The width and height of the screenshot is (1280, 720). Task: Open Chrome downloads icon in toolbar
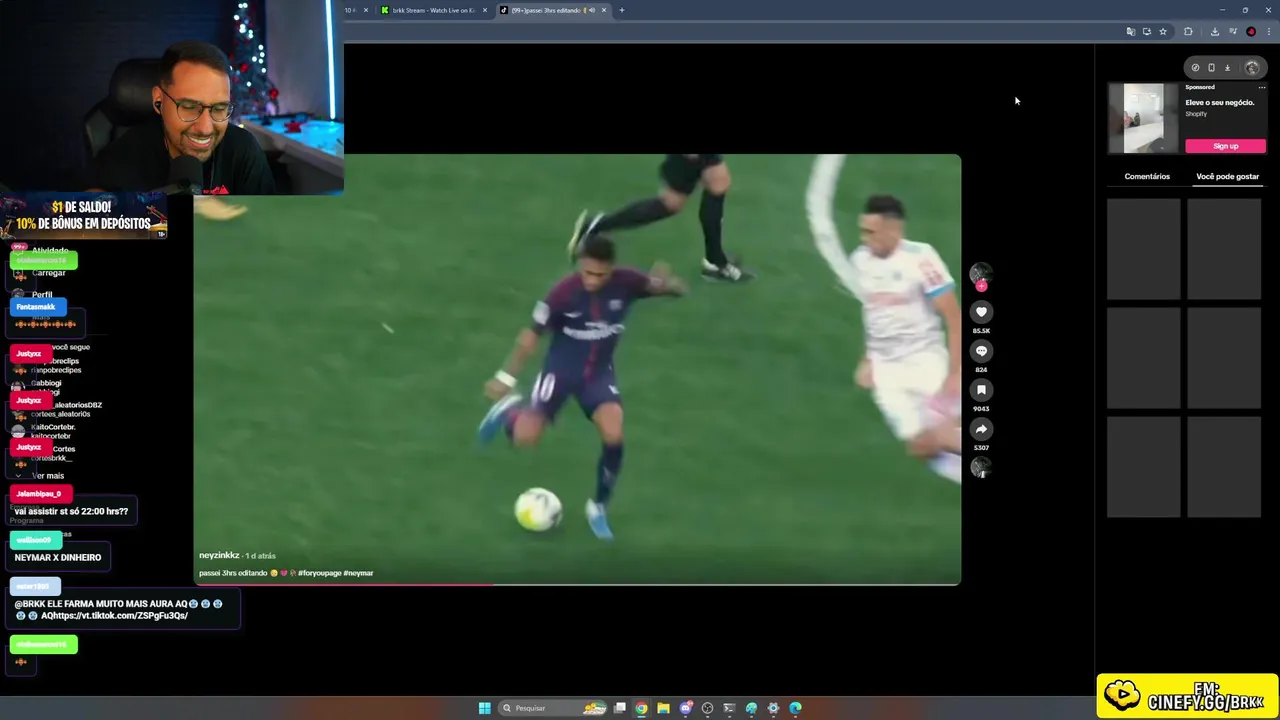(x=1214, y=32)
